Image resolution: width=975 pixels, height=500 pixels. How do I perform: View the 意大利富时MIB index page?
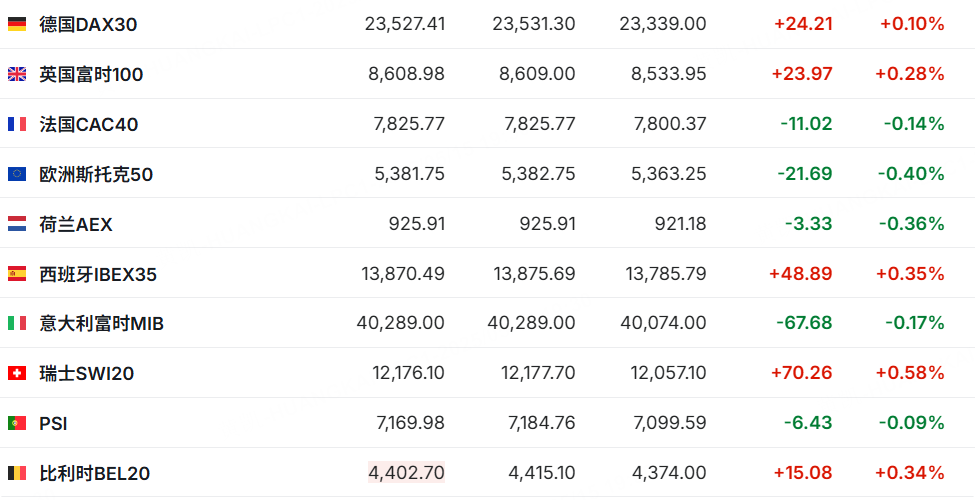[101, 323]
